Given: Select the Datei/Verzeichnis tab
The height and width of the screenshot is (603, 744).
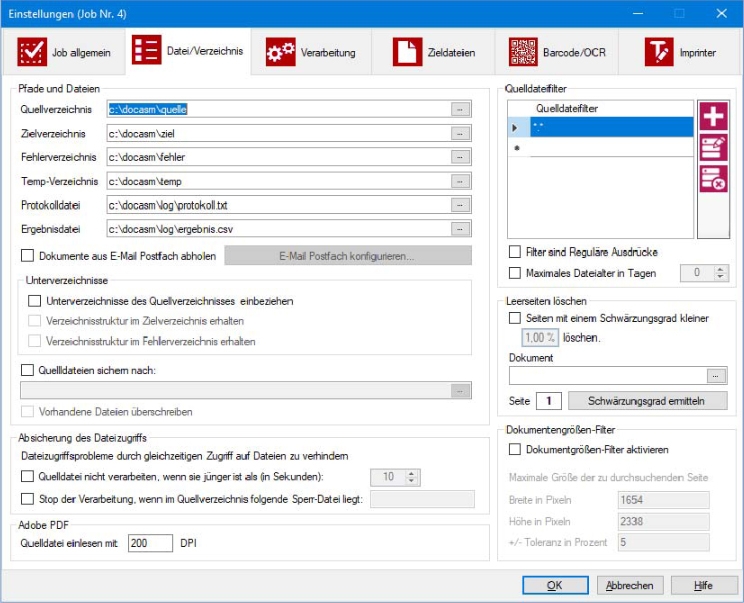Looking at the screenshot, I should pyautogui.click(x=188, y=50).
